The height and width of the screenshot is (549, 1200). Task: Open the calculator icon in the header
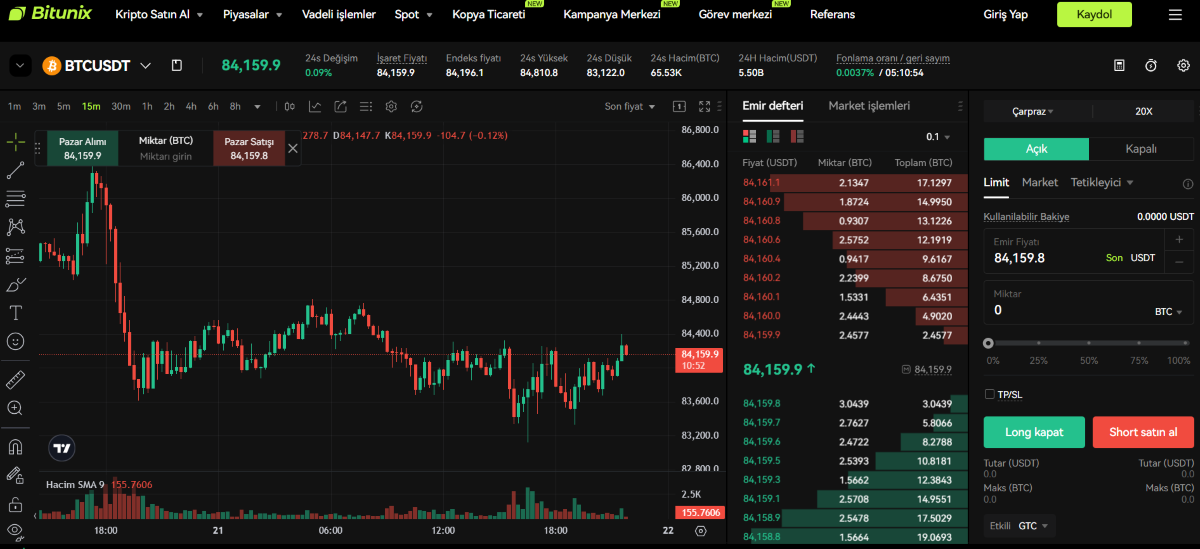click(1120, 65)
